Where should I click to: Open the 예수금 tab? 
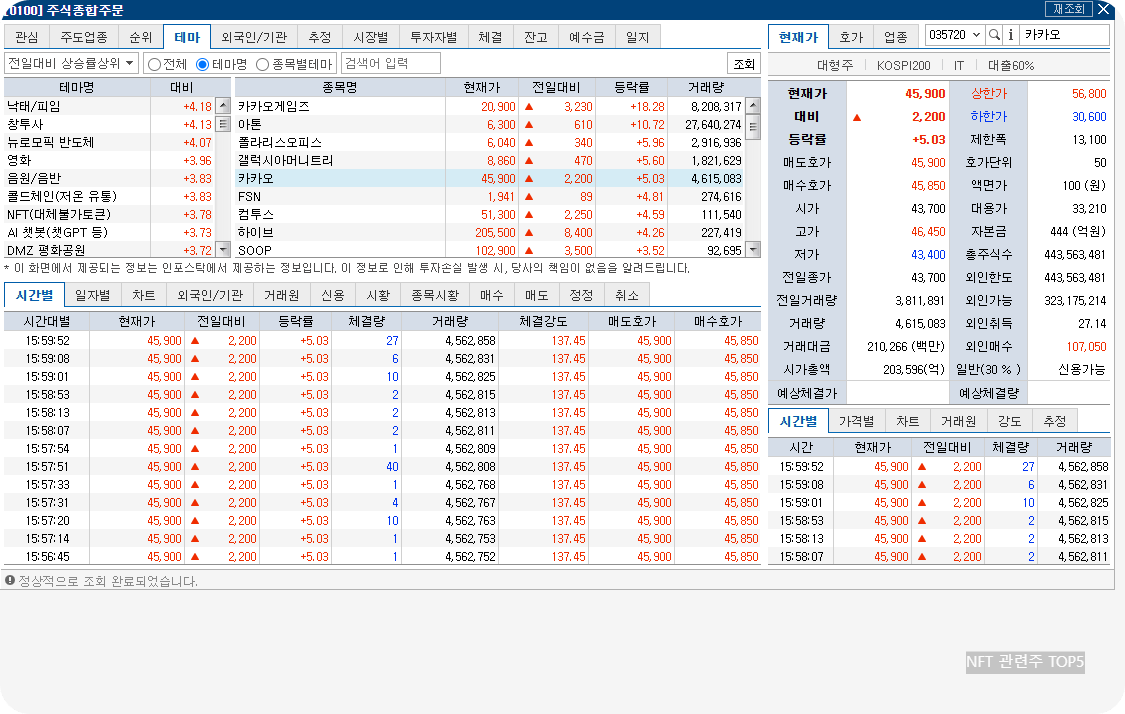point(586,37)
